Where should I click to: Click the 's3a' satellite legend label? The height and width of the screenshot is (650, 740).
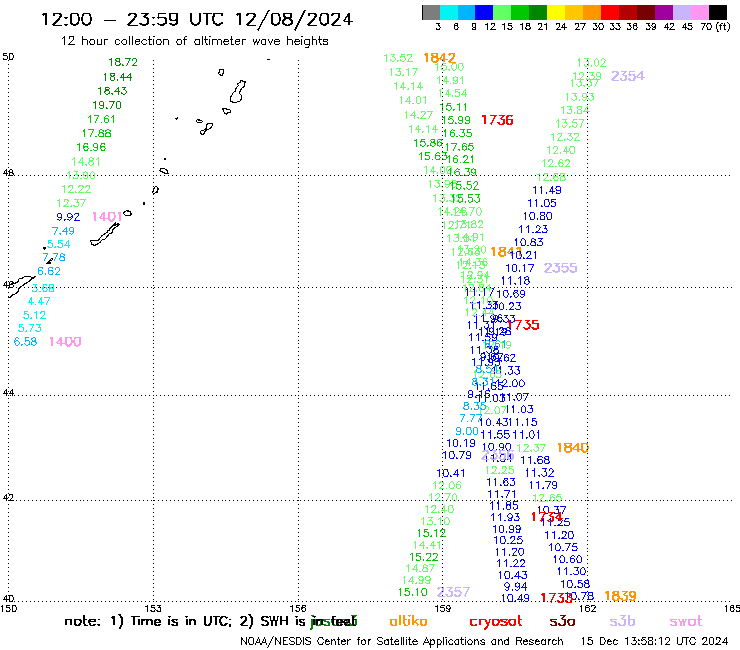(562, 622)
